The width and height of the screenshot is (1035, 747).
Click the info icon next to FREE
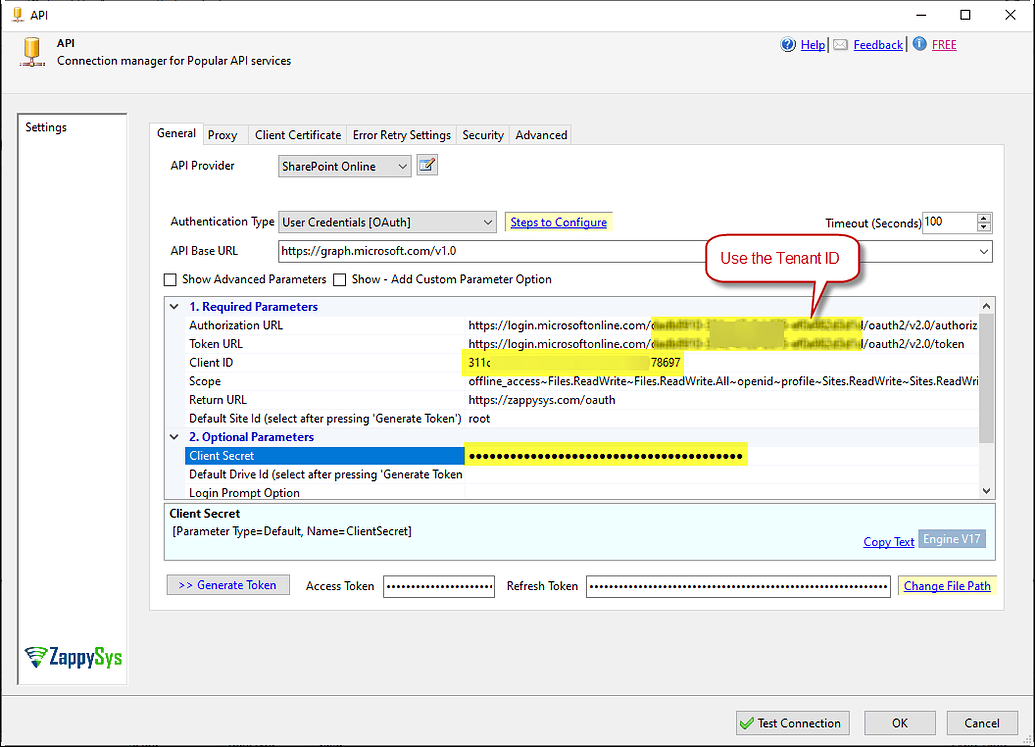(x=920, y=44)
